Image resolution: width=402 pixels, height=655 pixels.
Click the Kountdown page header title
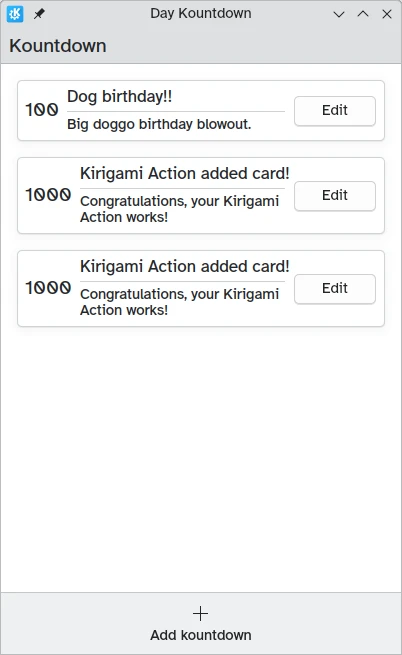pos(58,46)
